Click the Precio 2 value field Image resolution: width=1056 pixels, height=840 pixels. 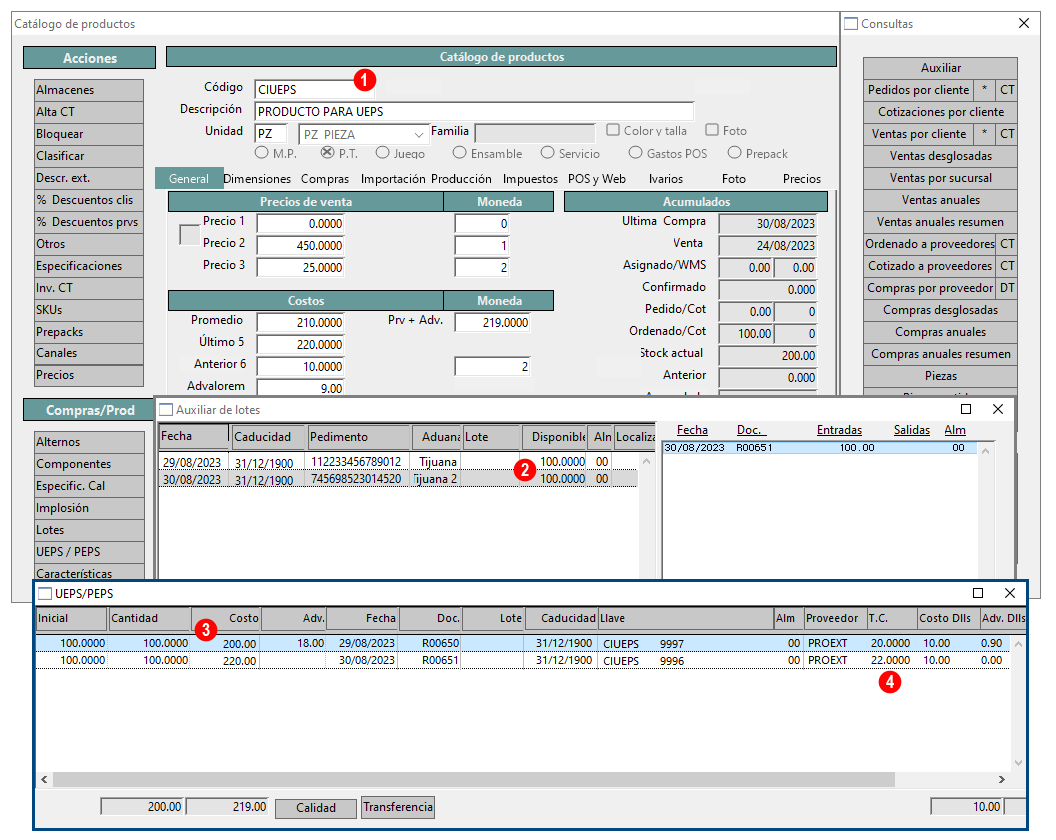click(x=300, y=246)
